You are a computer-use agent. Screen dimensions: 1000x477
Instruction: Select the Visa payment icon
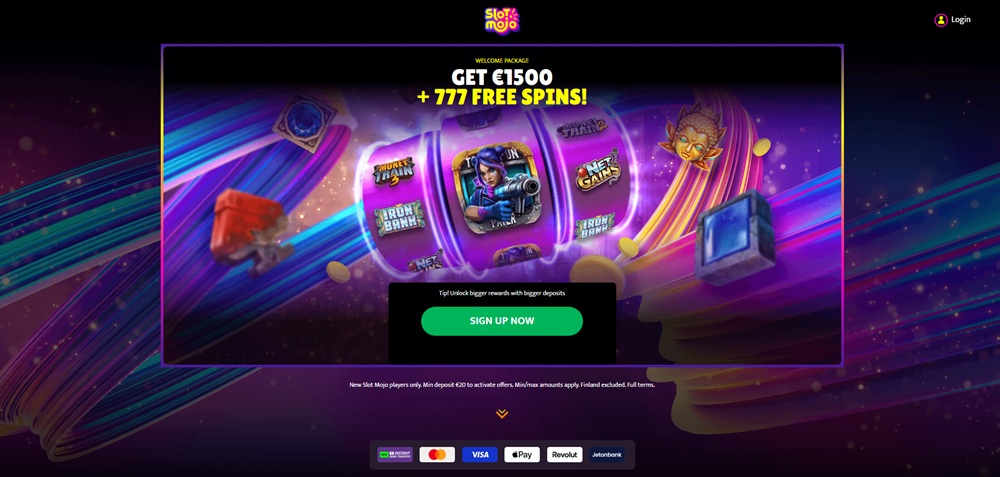coord(480,455)
